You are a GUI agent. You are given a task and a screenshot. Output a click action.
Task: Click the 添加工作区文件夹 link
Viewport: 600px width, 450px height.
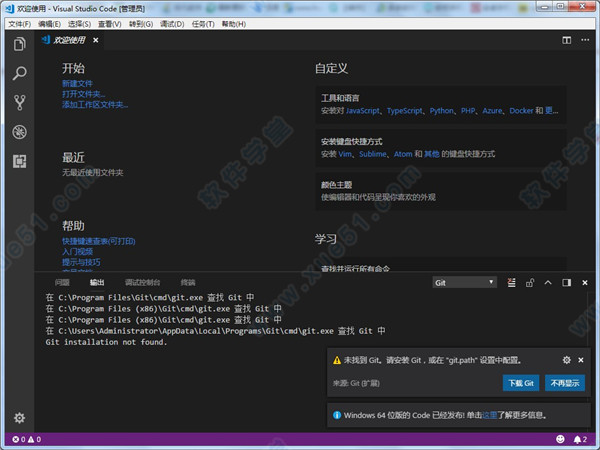coord(95,104)
